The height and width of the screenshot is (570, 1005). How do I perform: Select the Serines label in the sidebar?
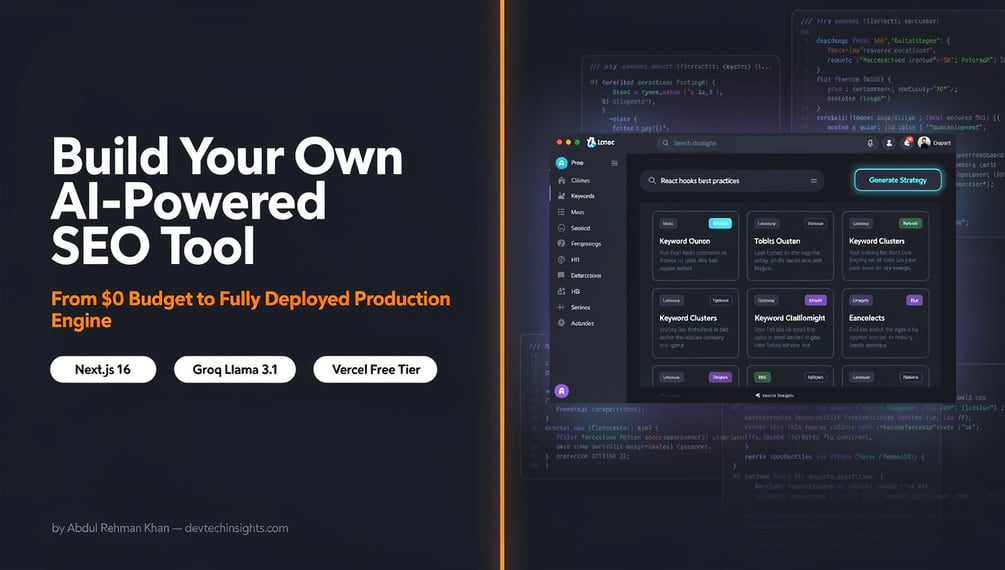pyautogui.click(x=581, y=308)
